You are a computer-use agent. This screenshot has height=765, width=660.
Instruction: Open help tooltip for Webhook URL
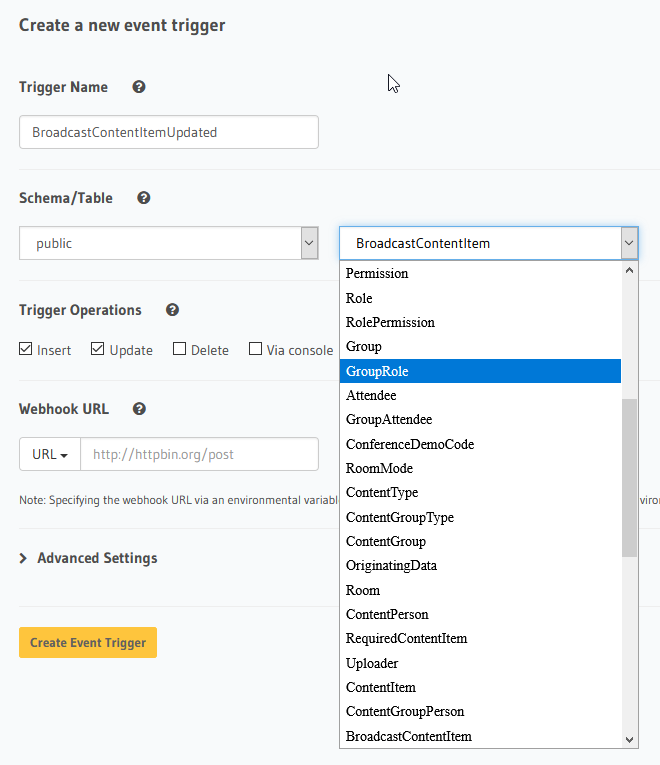[139, 409]
